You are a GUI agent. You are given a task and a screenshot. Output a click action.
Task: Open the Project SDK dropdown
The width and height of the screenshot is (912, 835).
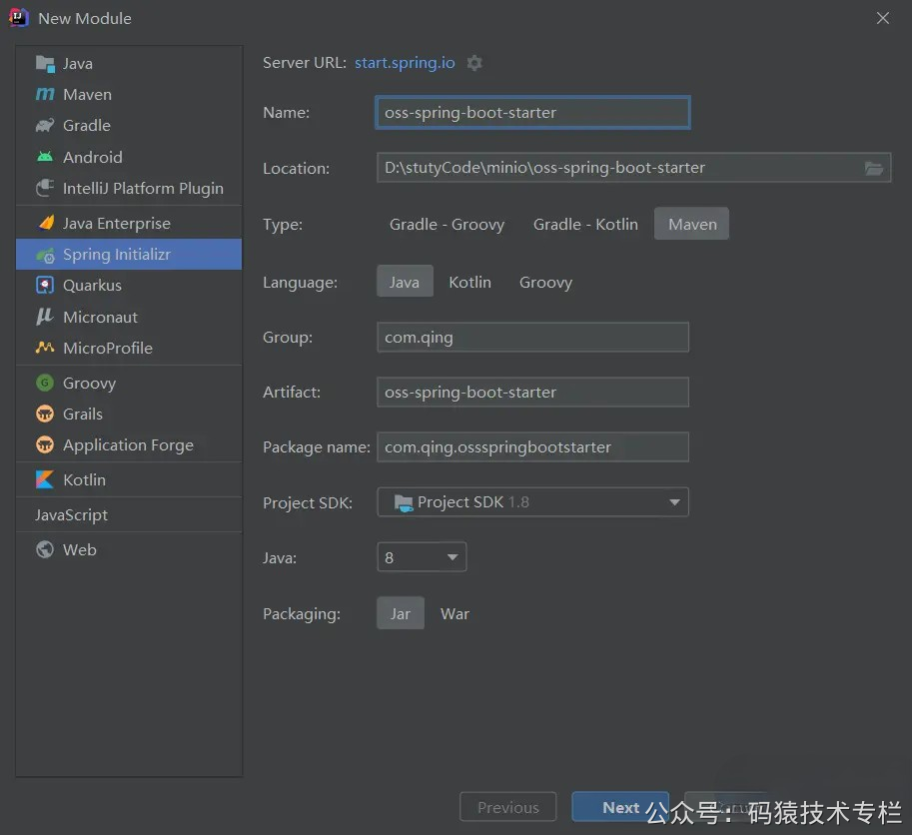click(533, 502)
